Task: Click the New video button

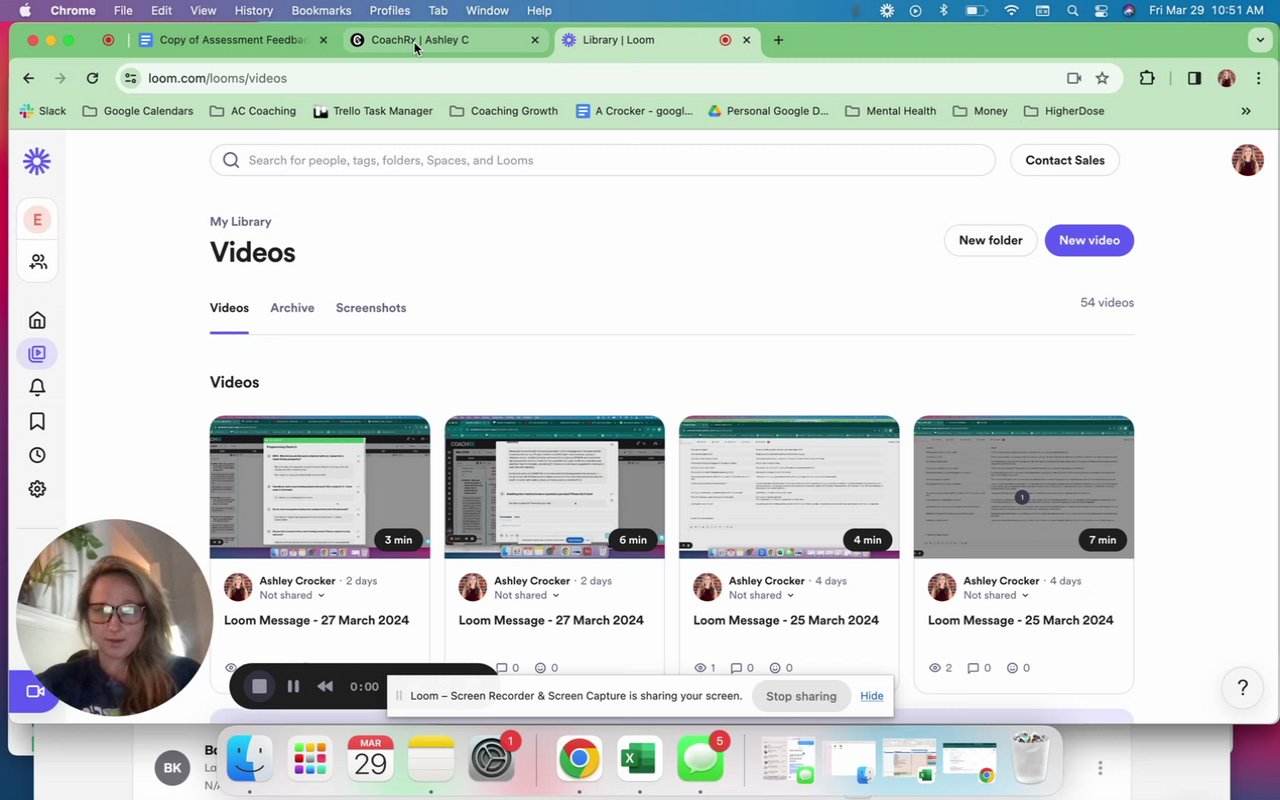Action: (1089, 240)
